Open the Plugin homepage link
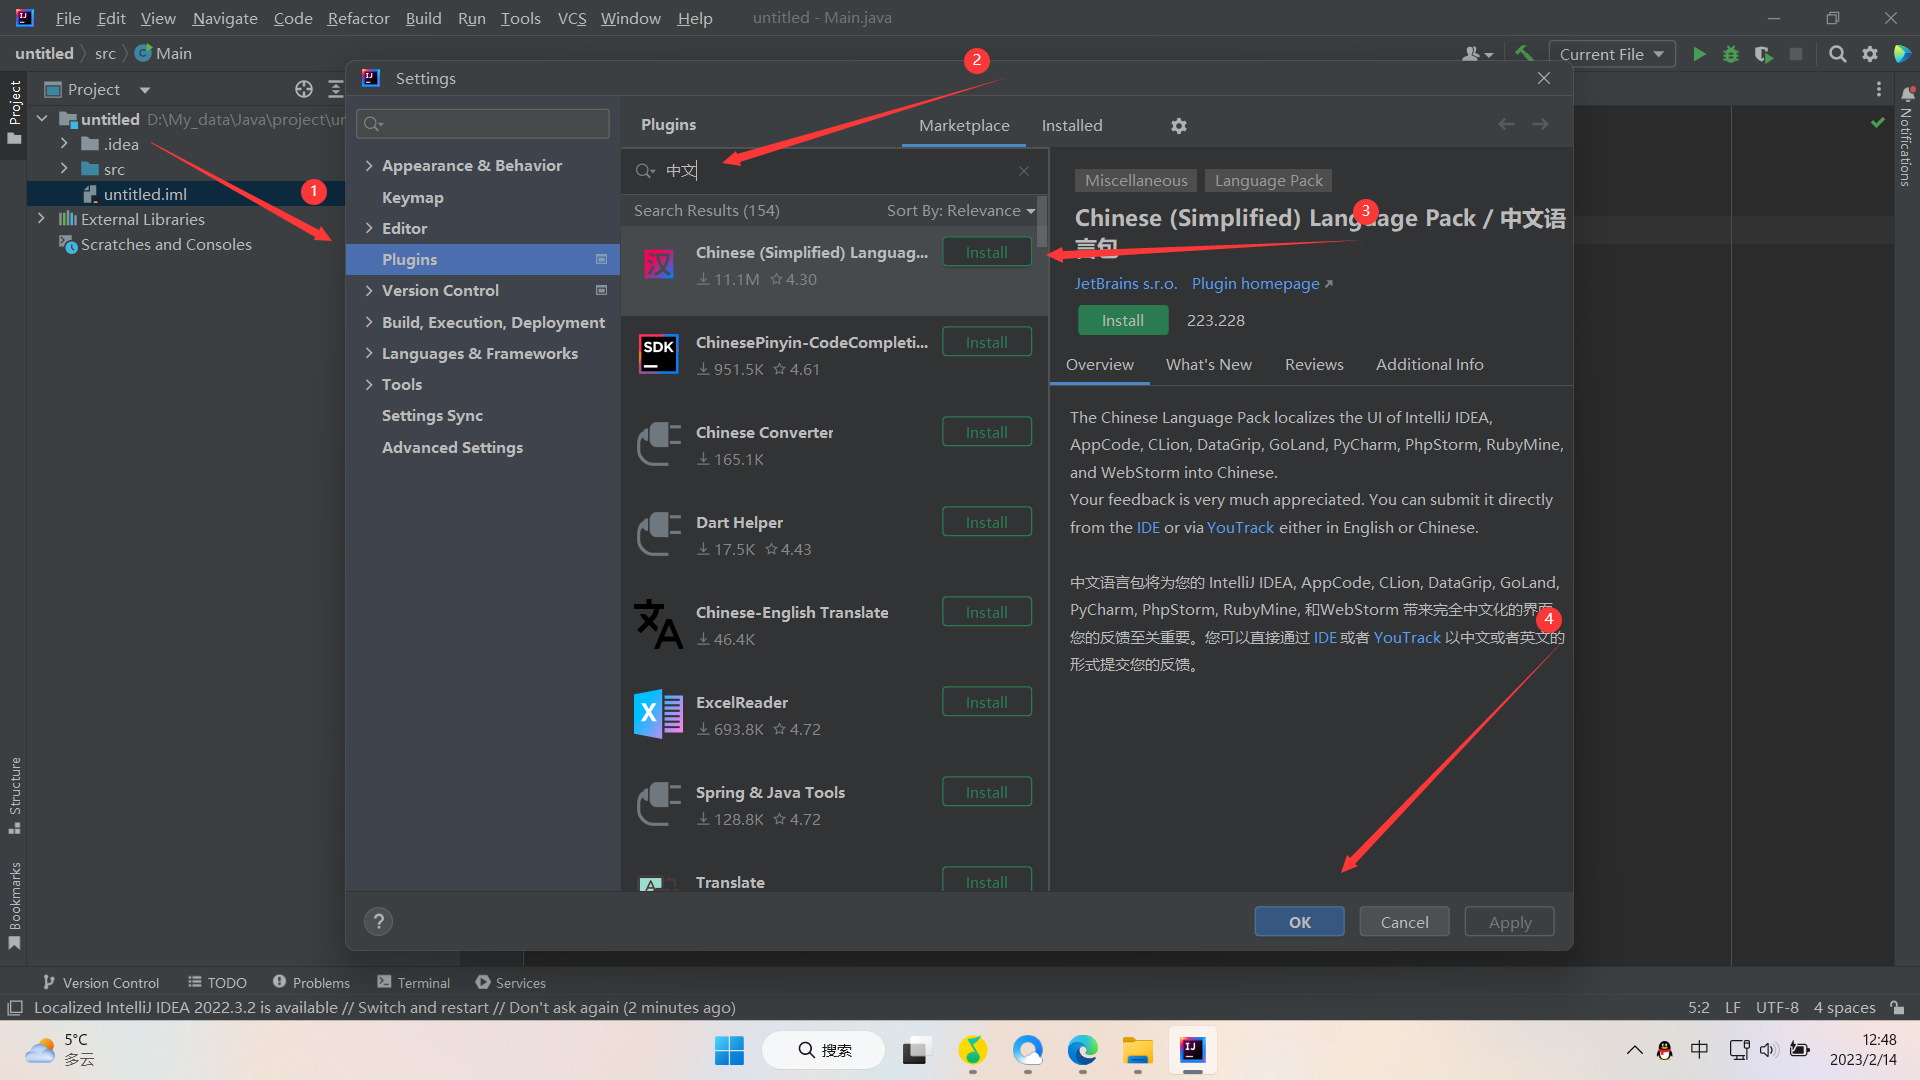1920x1080 pixels. click(1262, 283)
